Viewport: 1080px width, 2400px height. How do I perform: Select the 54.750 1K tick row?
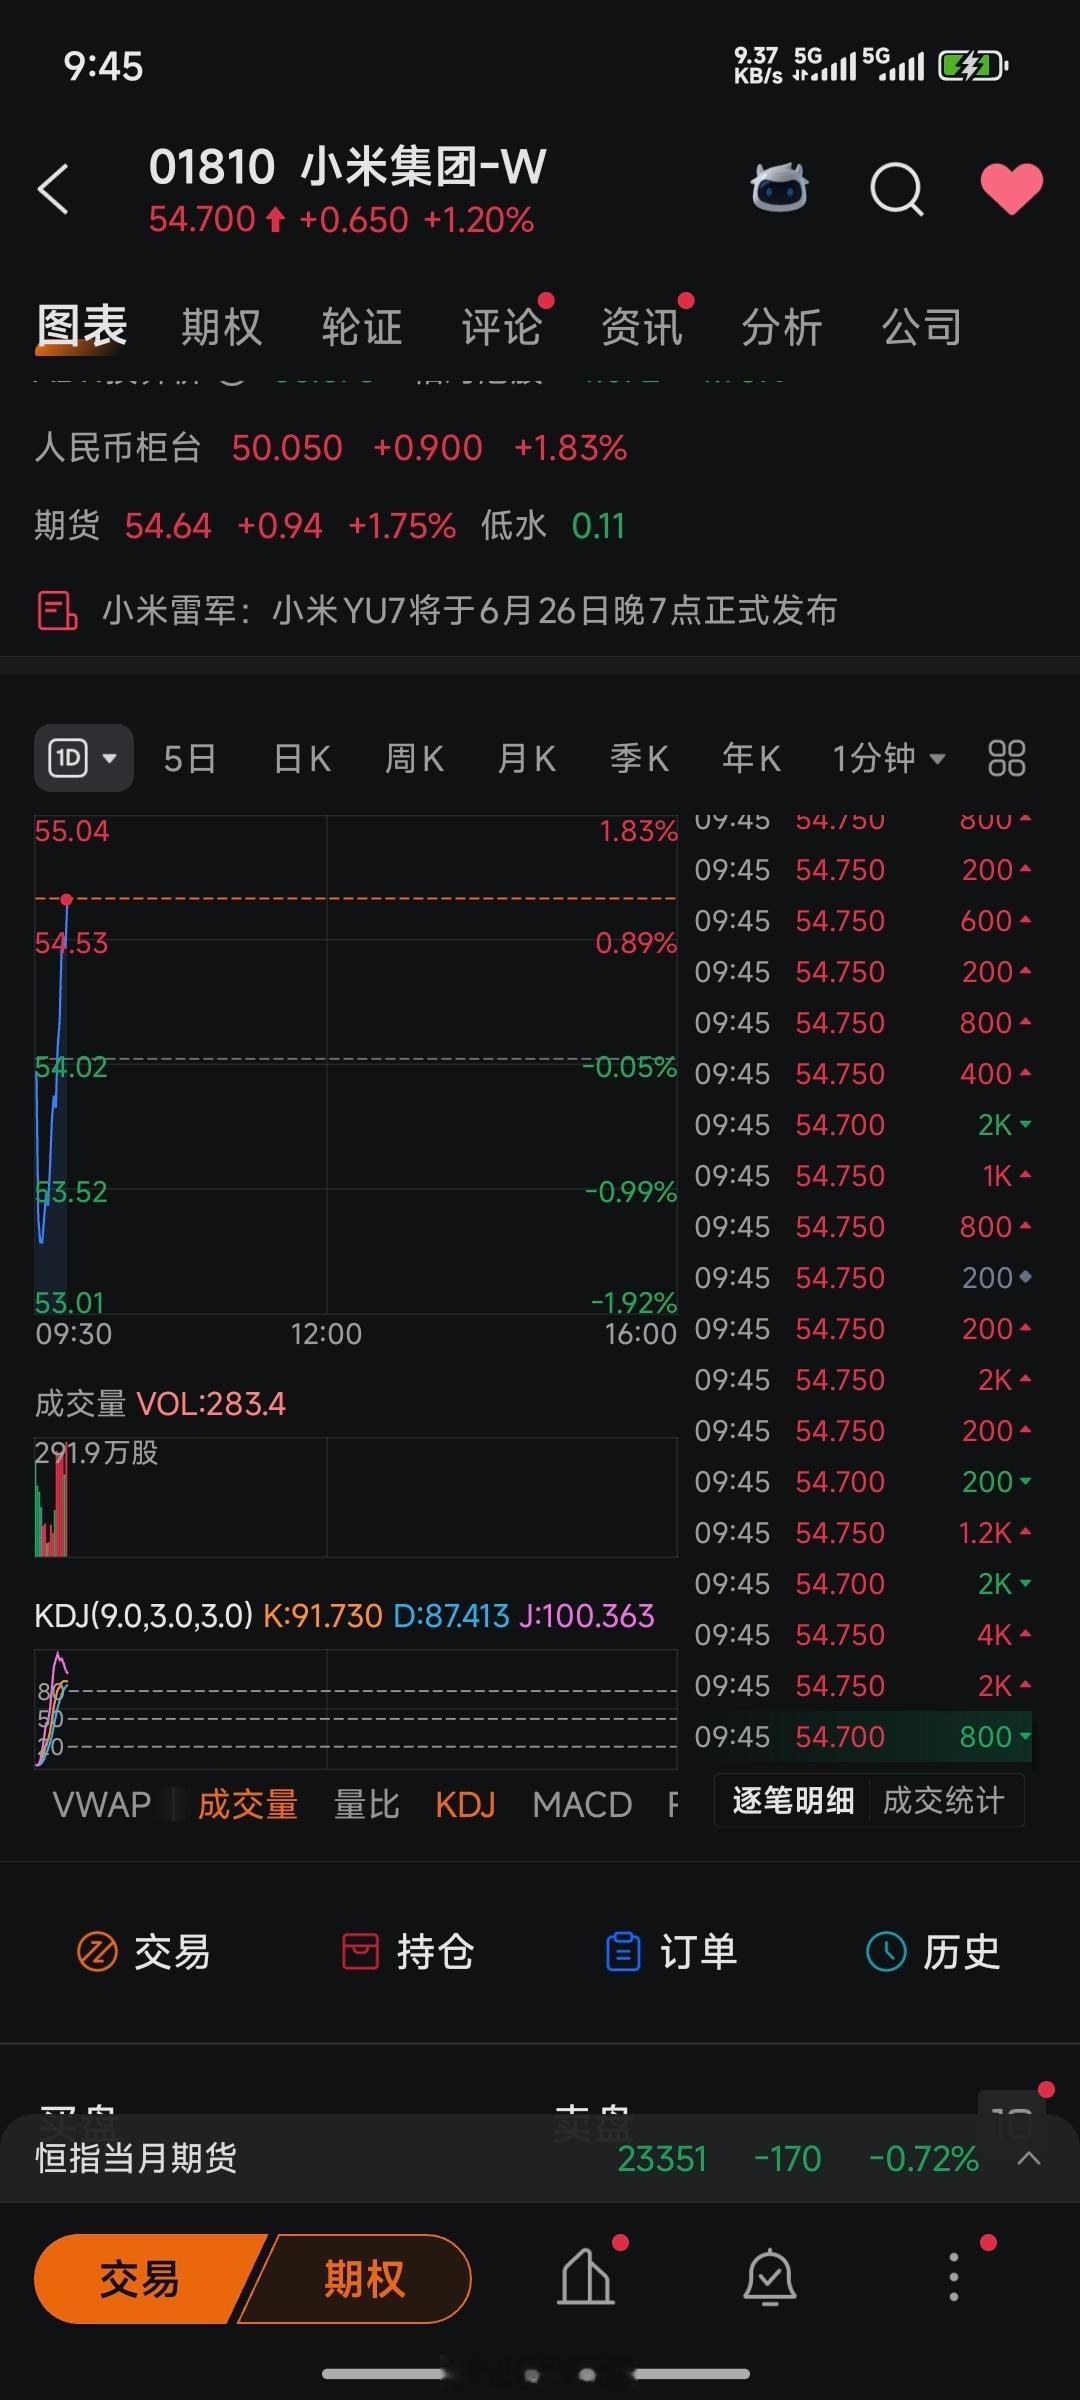click(863, 1176)
